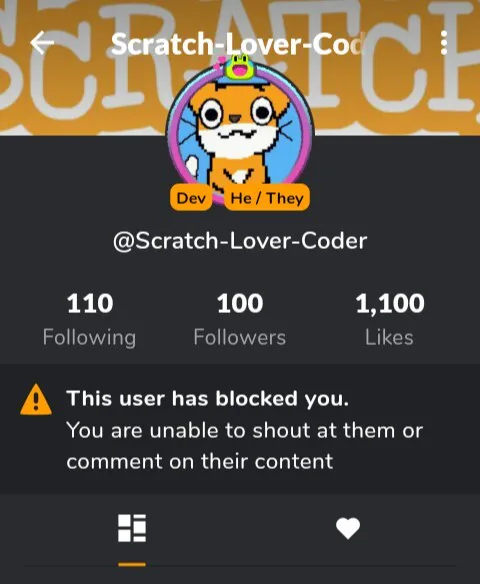Screen dimensions: 480x584
Task: Switch to the liked heart tab
Action: pyautogui.click(x=348, y=528)
